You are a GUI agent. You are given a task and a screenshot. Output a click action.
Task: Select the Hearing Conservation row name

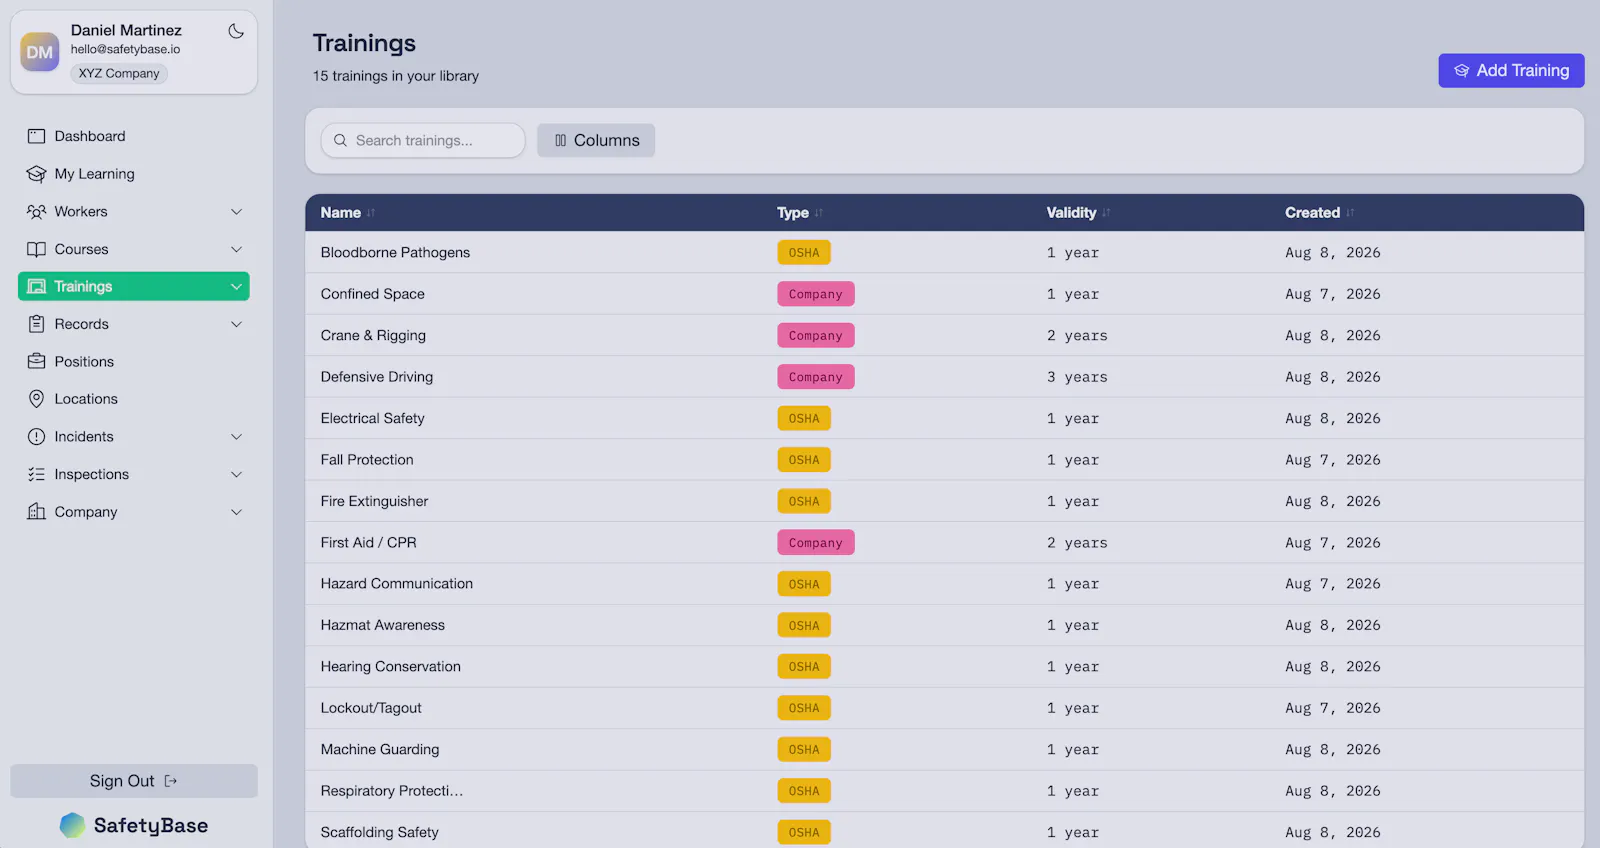coord(391,667)
